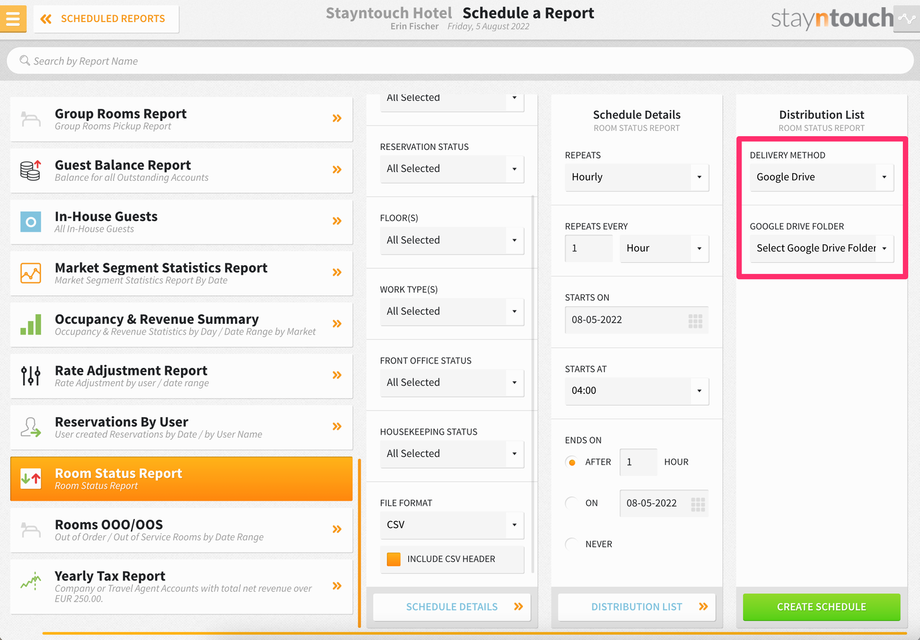
Task: Open the Front Office Status dropdown
Action: click(452, 382)
